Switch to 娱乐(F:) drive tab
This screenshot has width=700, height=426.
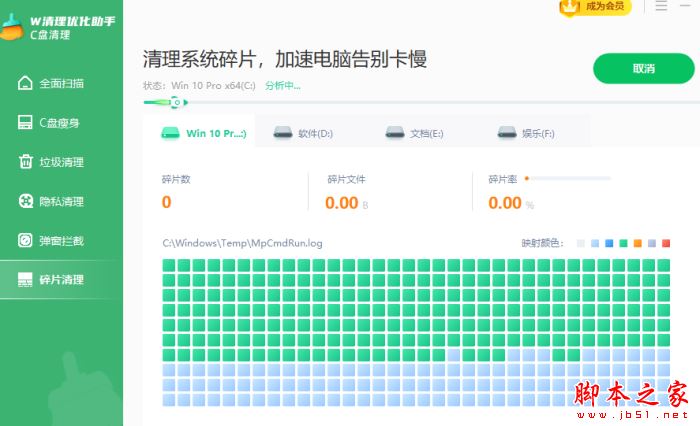[x=534, y=131]
